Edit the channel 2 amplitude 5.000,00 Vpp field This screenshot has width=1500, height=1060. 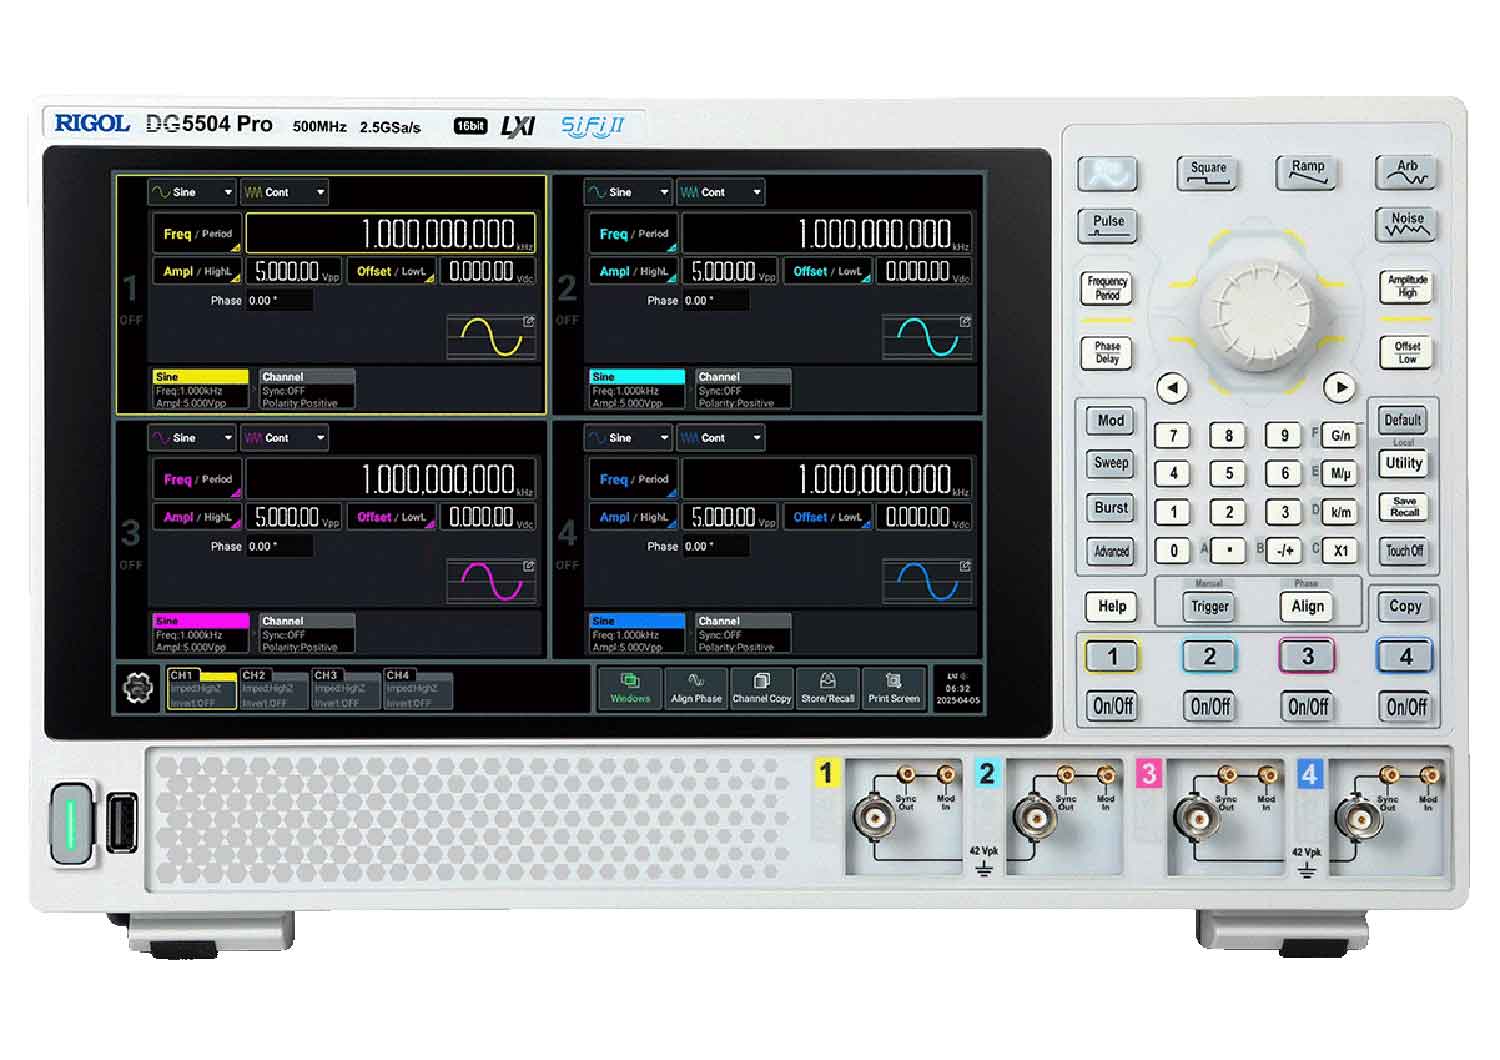point(730,271)
